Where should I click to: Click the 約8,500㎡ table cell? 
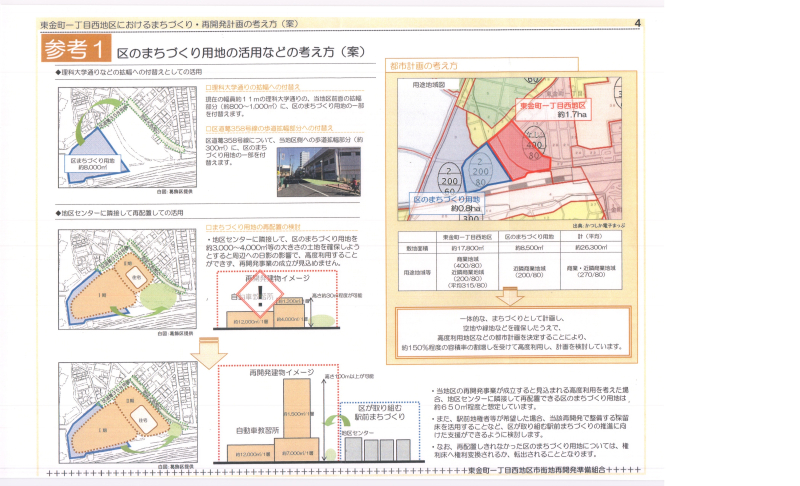tap(529, 248)
